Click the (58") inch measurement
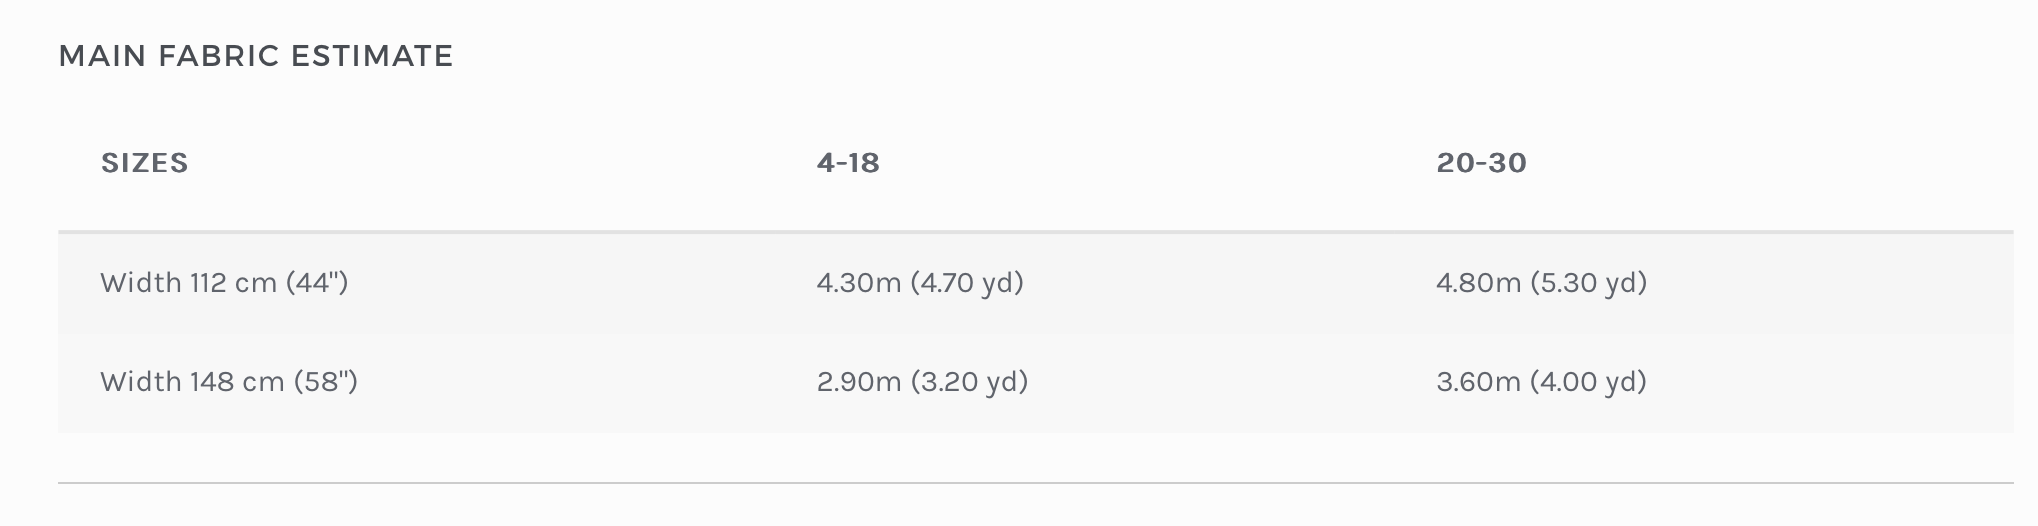This screenshot has height=526, width=2038. pos(326,382)
